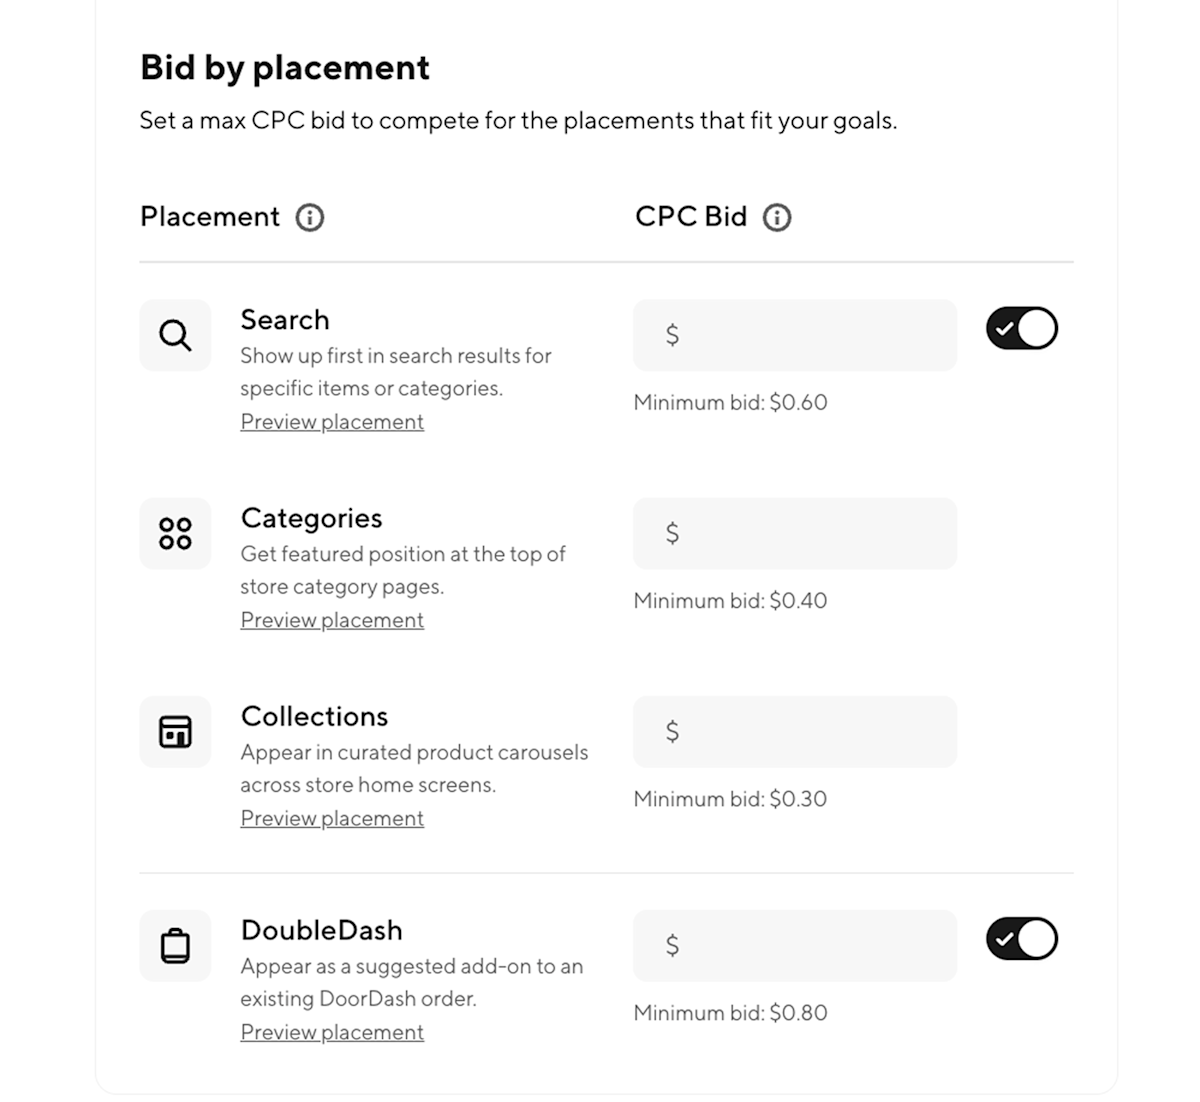Viewport: 1200px width, 1102px height.
Task: Click the Search placement magnifier icon
Action: coord(175,335)
